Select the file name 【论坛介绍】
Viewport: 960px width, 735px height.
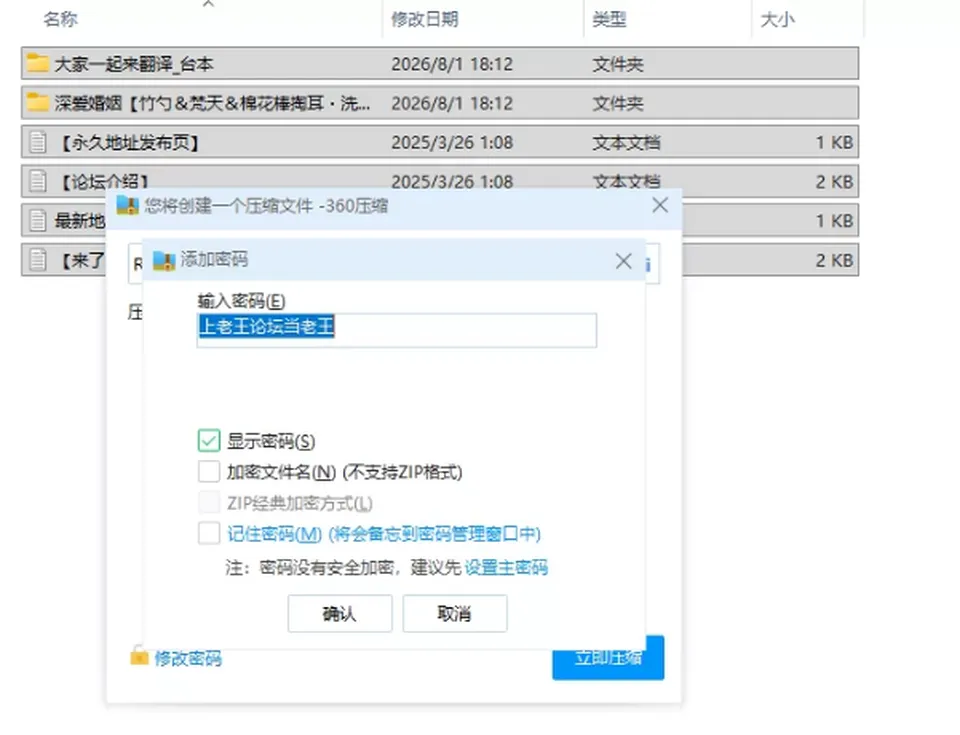tap(103, 182)
